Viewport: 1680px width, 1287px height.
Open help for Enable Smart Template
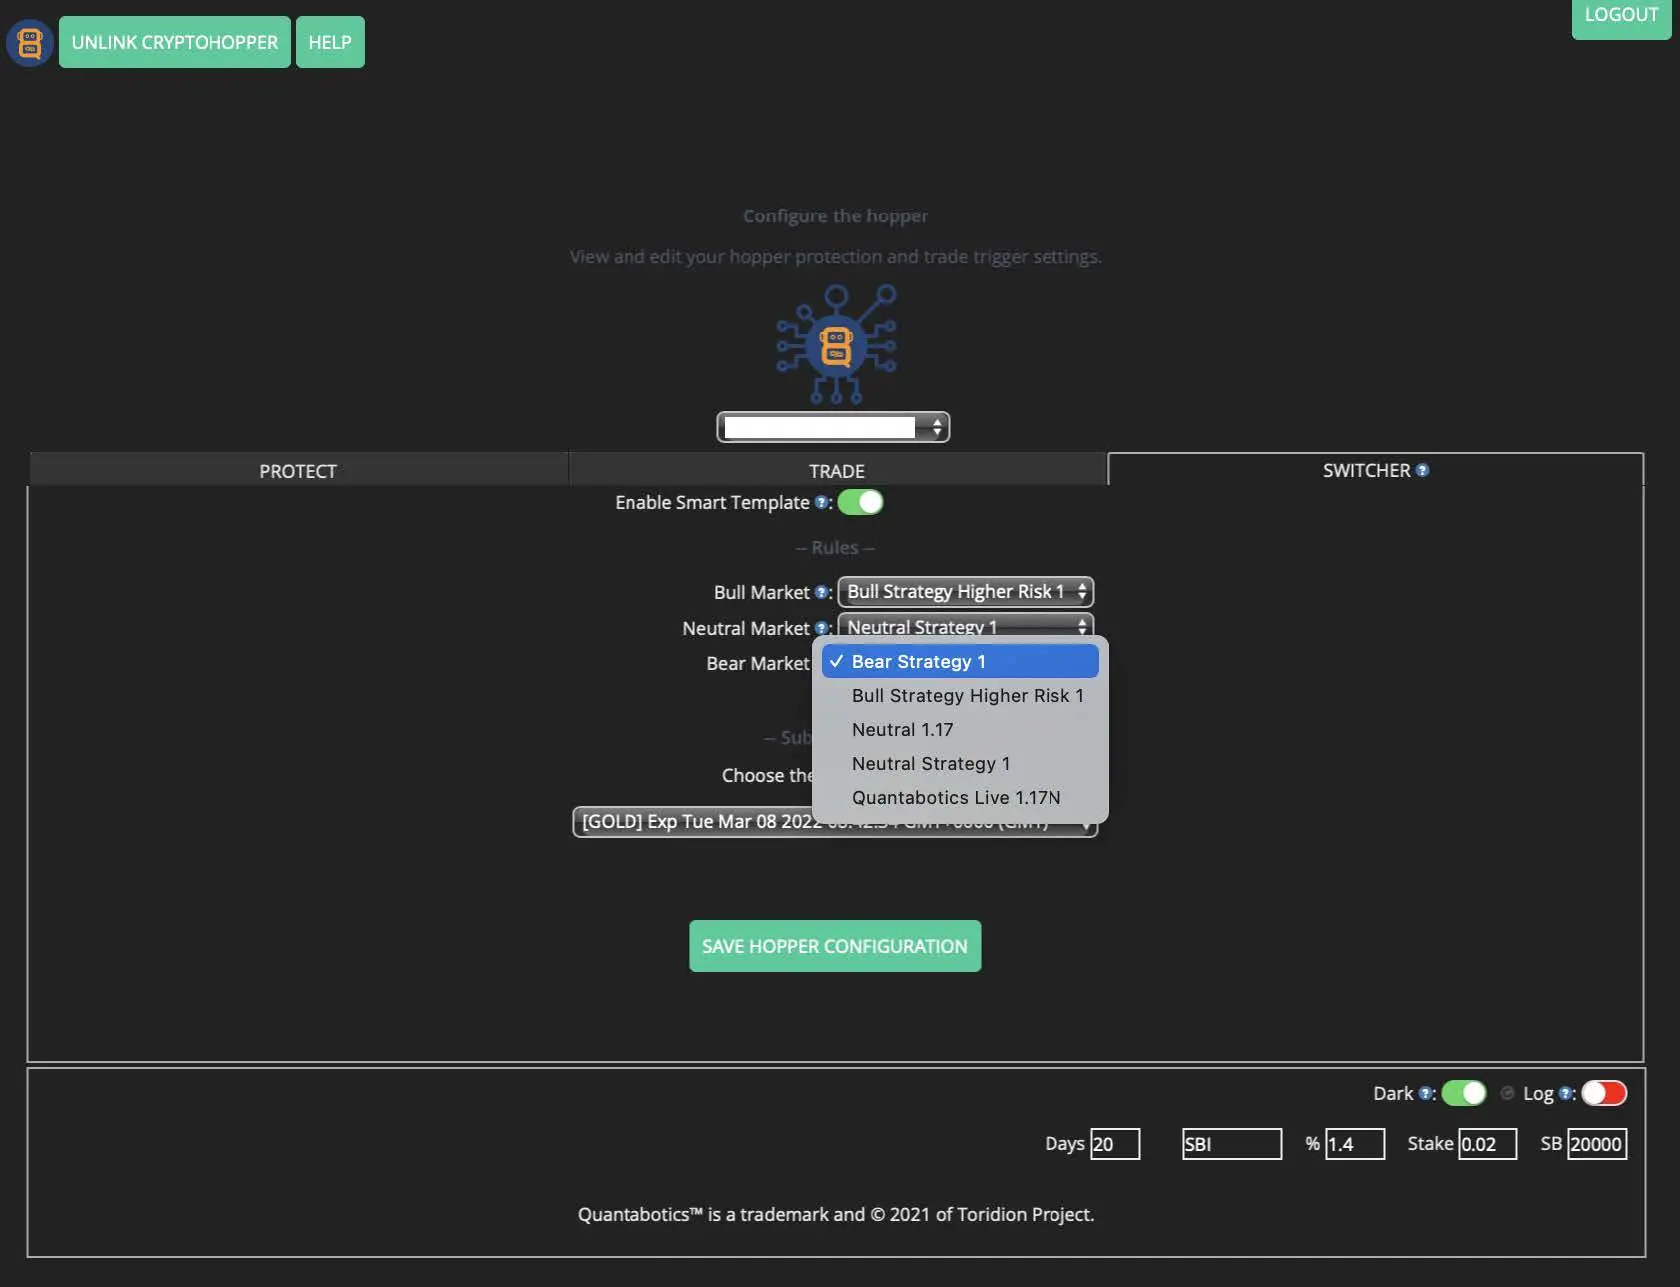pyautogui.click(x=821, y=503)
